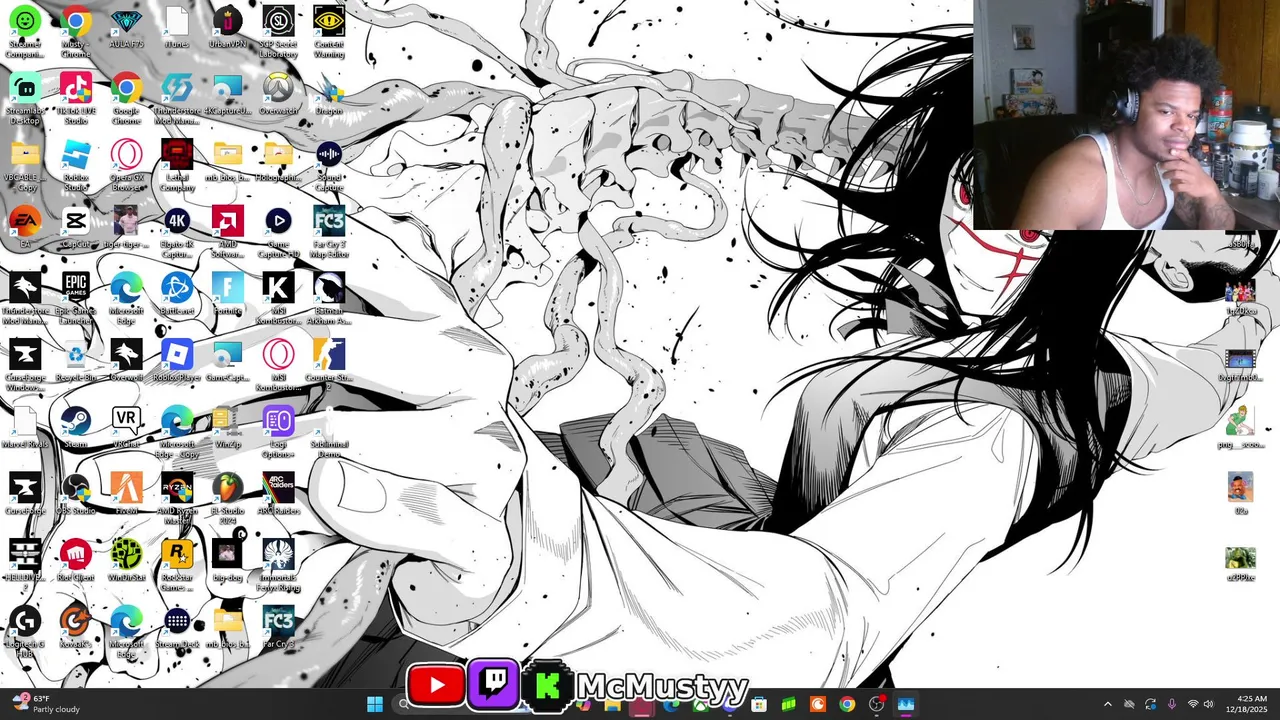Select the big-dog image file
1280x720 pixels.
click(x=227, y=562)
